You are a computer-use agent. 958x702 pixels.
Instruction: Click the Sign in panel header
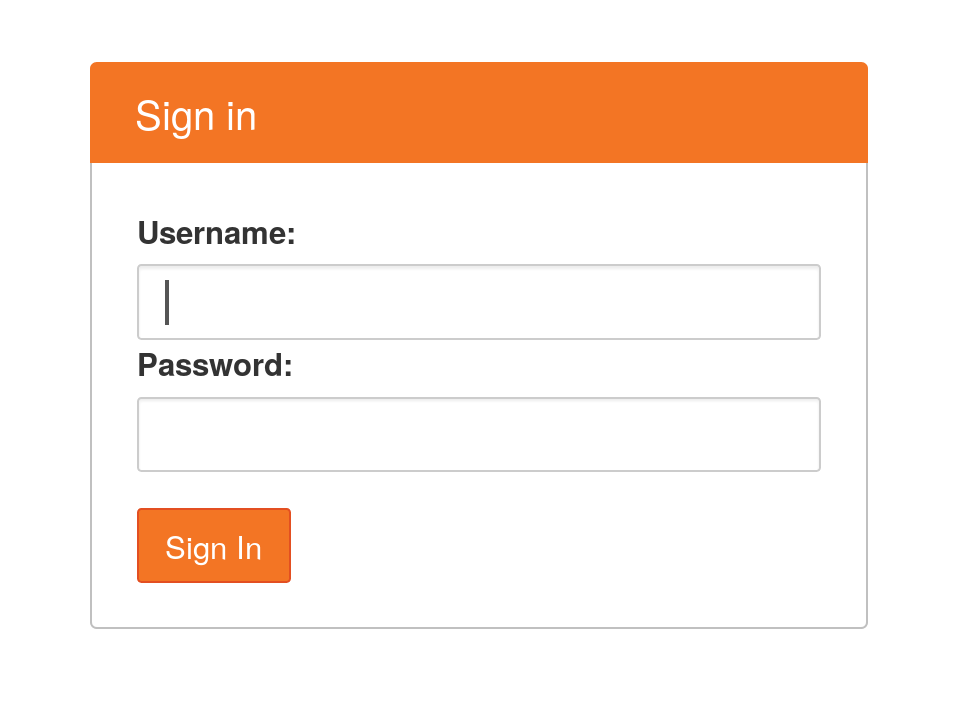pos(478,111)
